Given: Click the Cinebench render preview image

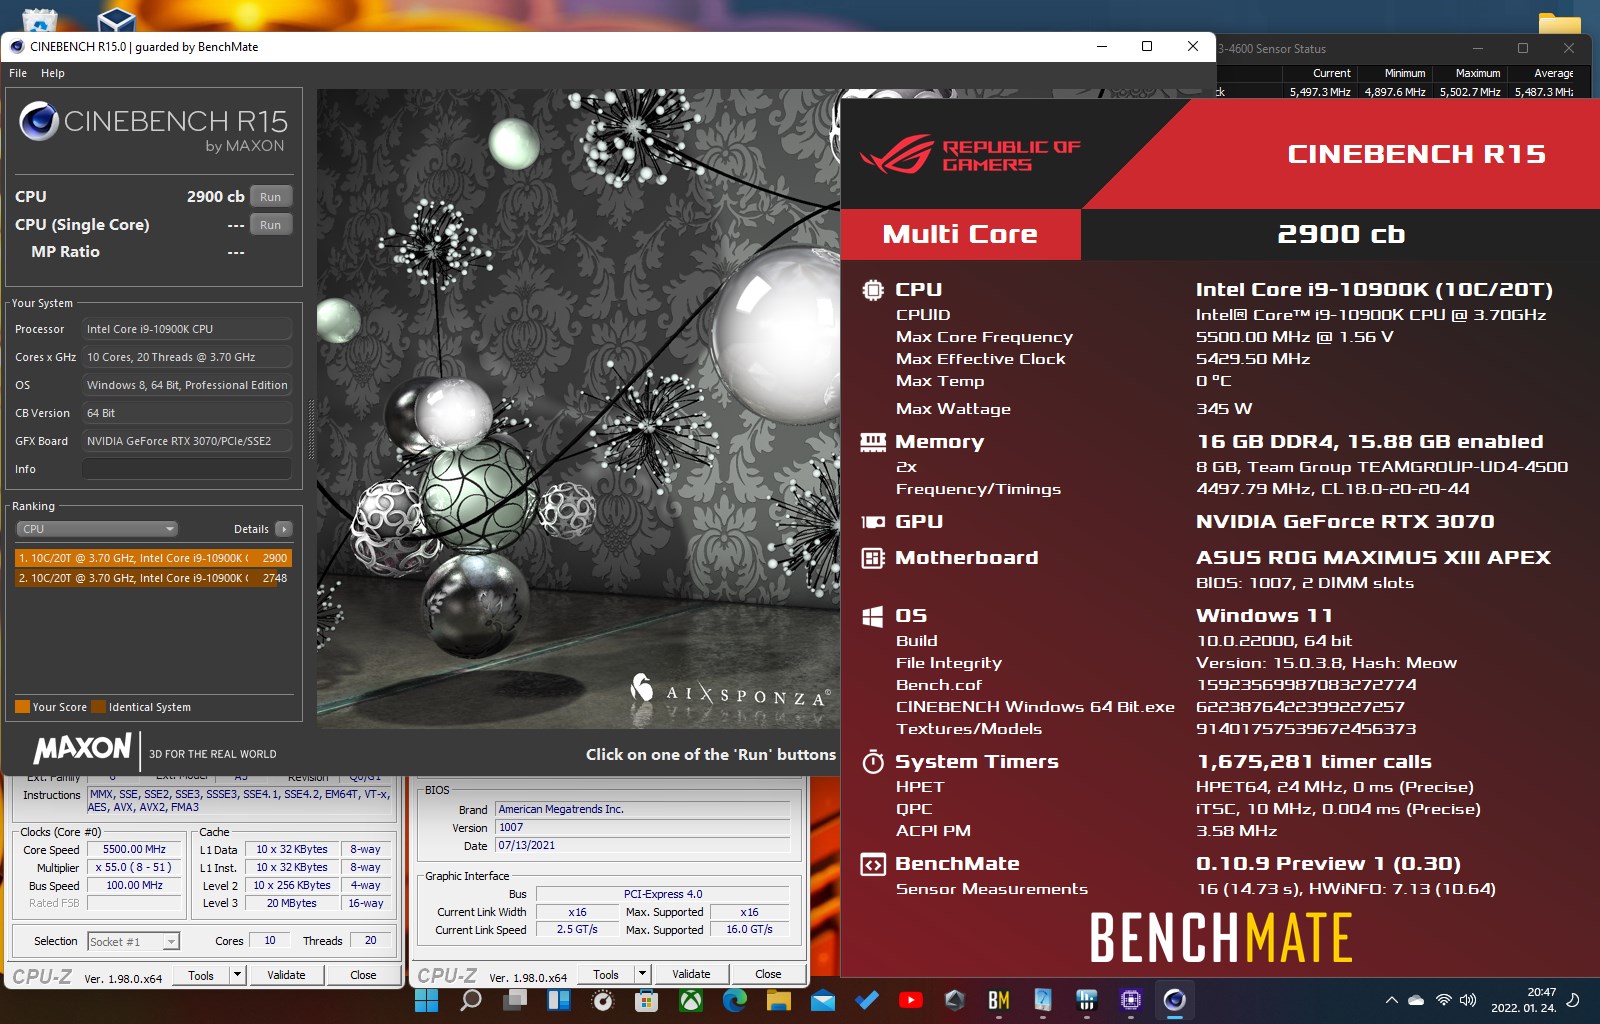Looking at the screenshot, I should coord(578,409).
